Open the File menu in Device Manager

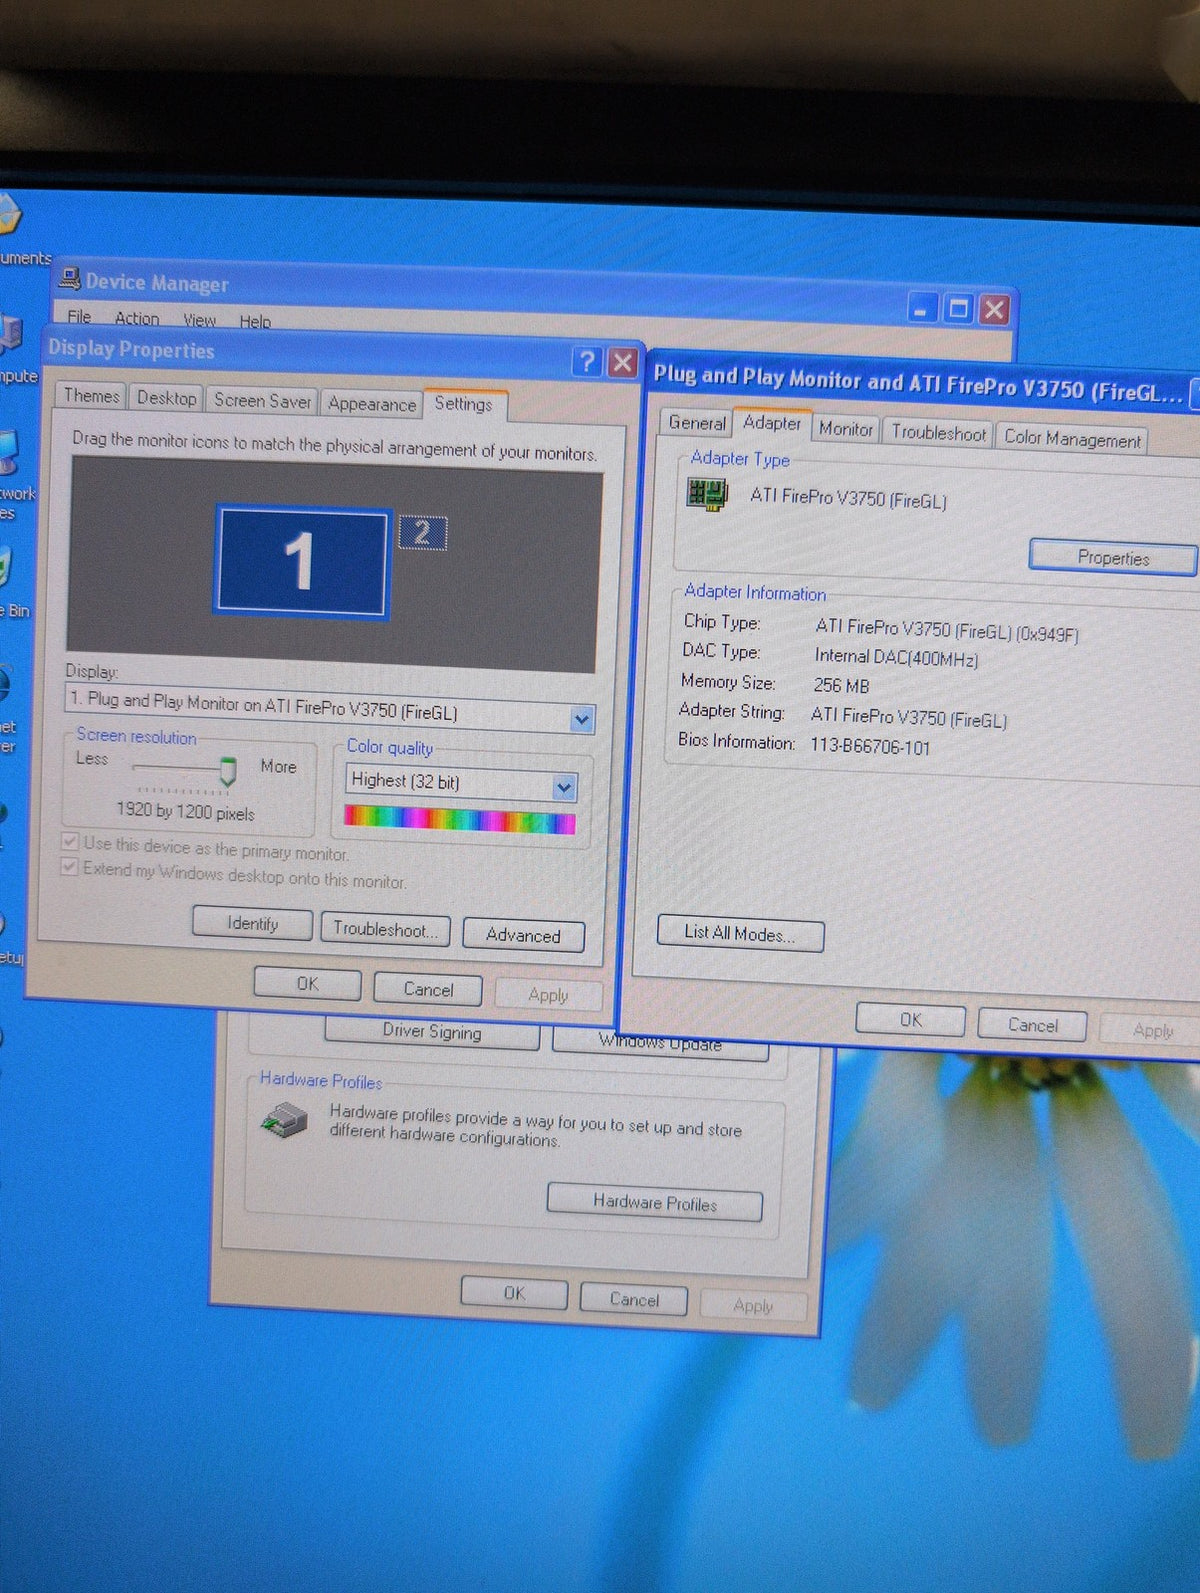tap(79, 317)
